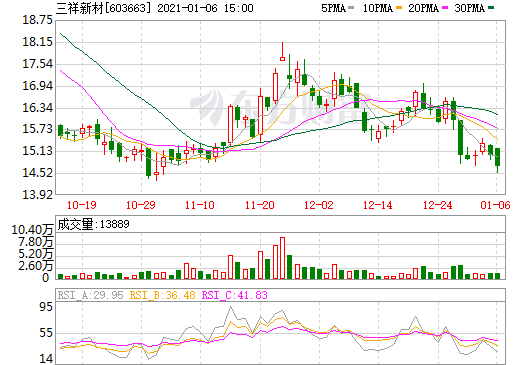520x365 pixels.
Task: Click the 18.15 price axis label
Action: (x=38, y=42)
